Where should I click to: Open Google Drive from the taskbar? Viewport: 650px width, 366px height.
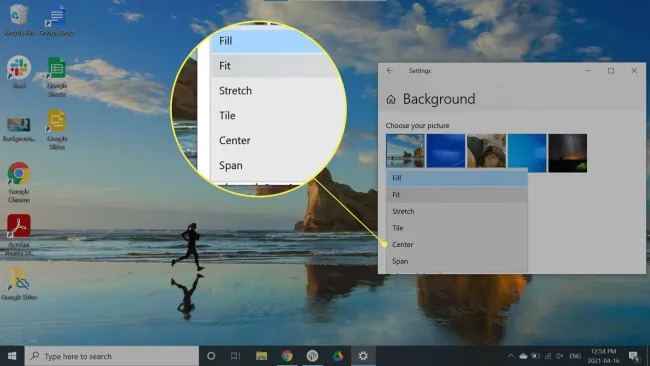point(337,356)
